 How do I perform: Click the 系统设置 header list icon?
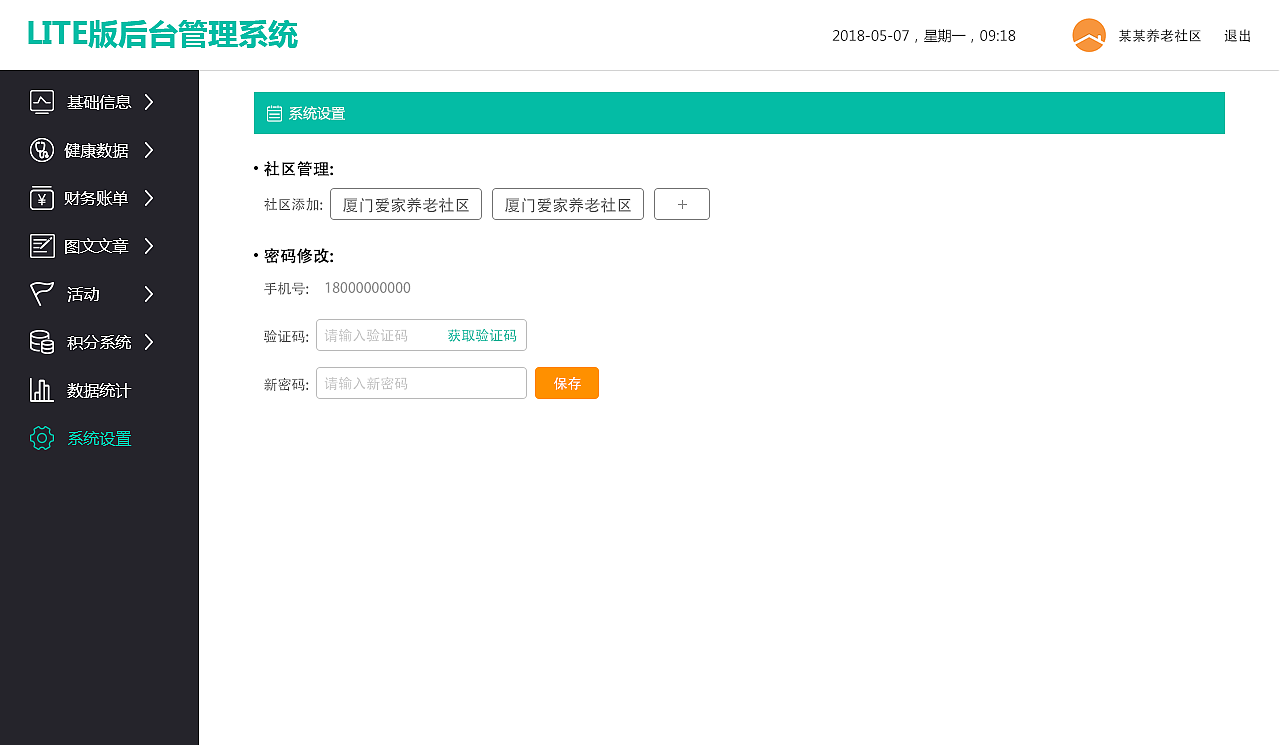point(274,113)
